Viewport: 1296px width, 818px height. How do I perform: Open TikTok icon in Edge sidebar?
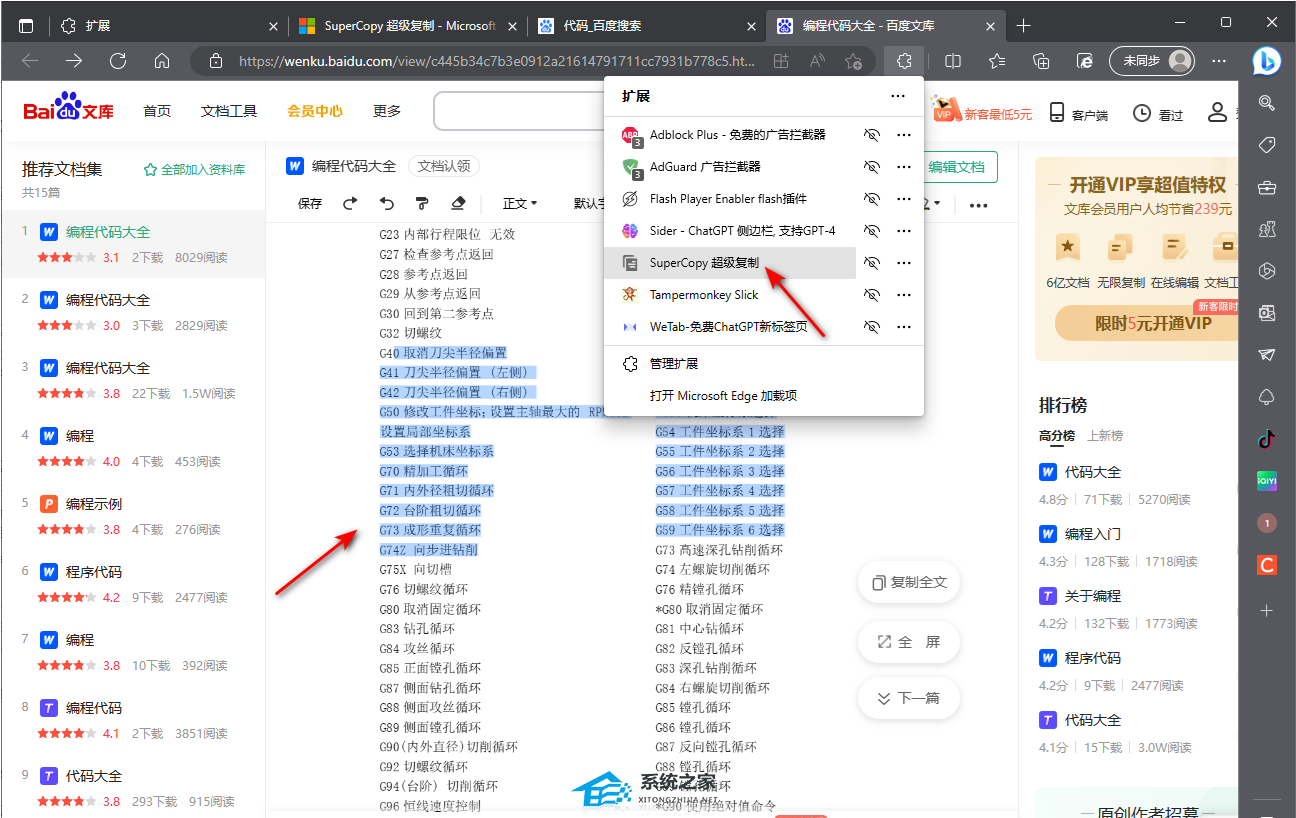click(1267, 439)
